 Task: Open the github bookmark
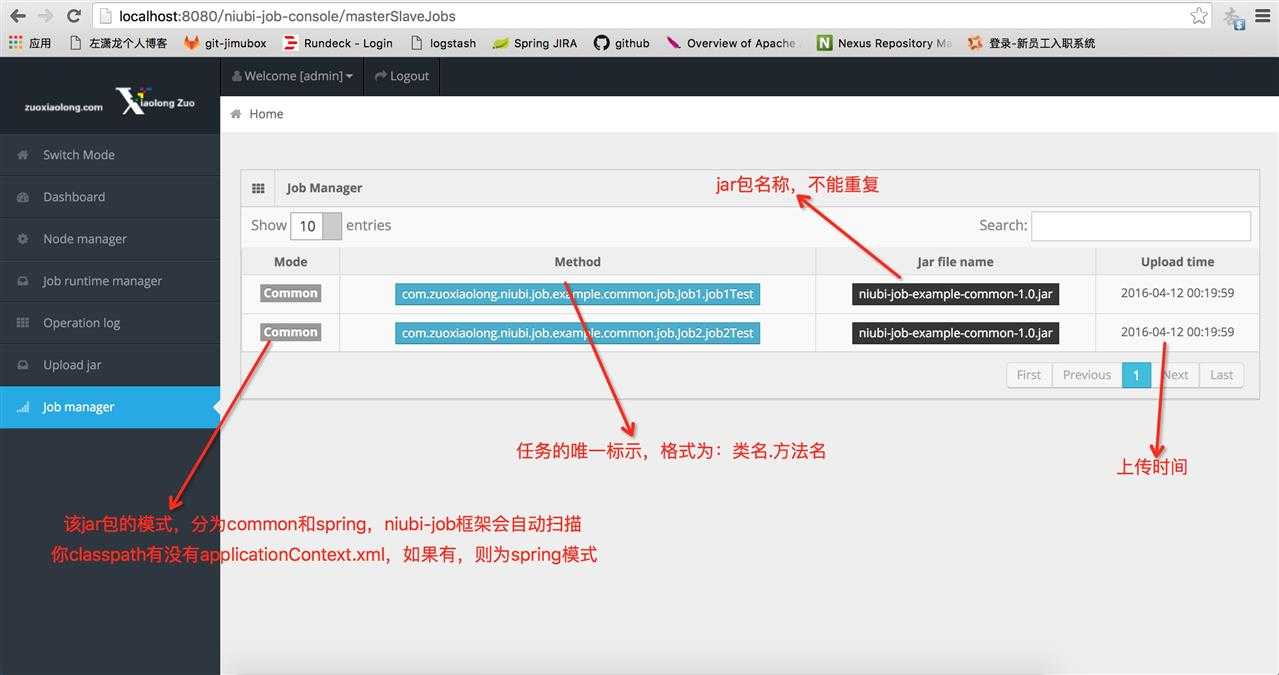point(622,43)
